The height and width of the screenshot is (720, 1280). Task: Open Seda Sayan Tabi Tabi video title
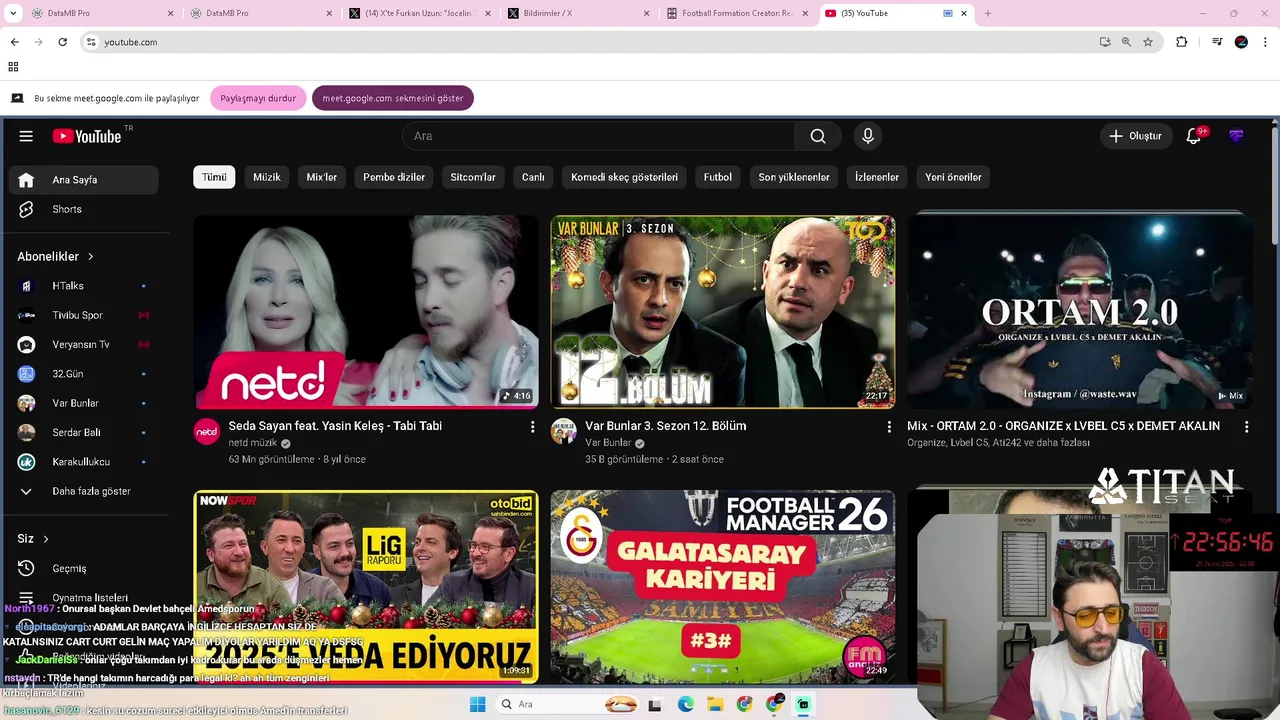click(335, 426)
